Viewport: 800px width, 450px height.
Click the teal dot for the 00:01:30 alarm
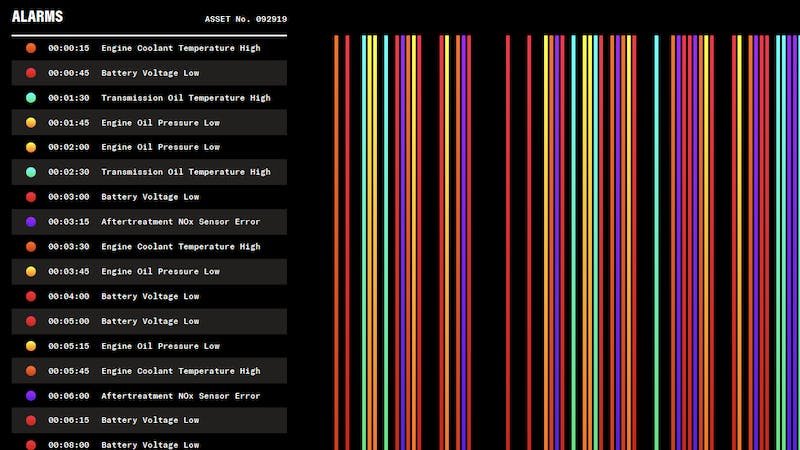click(x=31, y=98)
